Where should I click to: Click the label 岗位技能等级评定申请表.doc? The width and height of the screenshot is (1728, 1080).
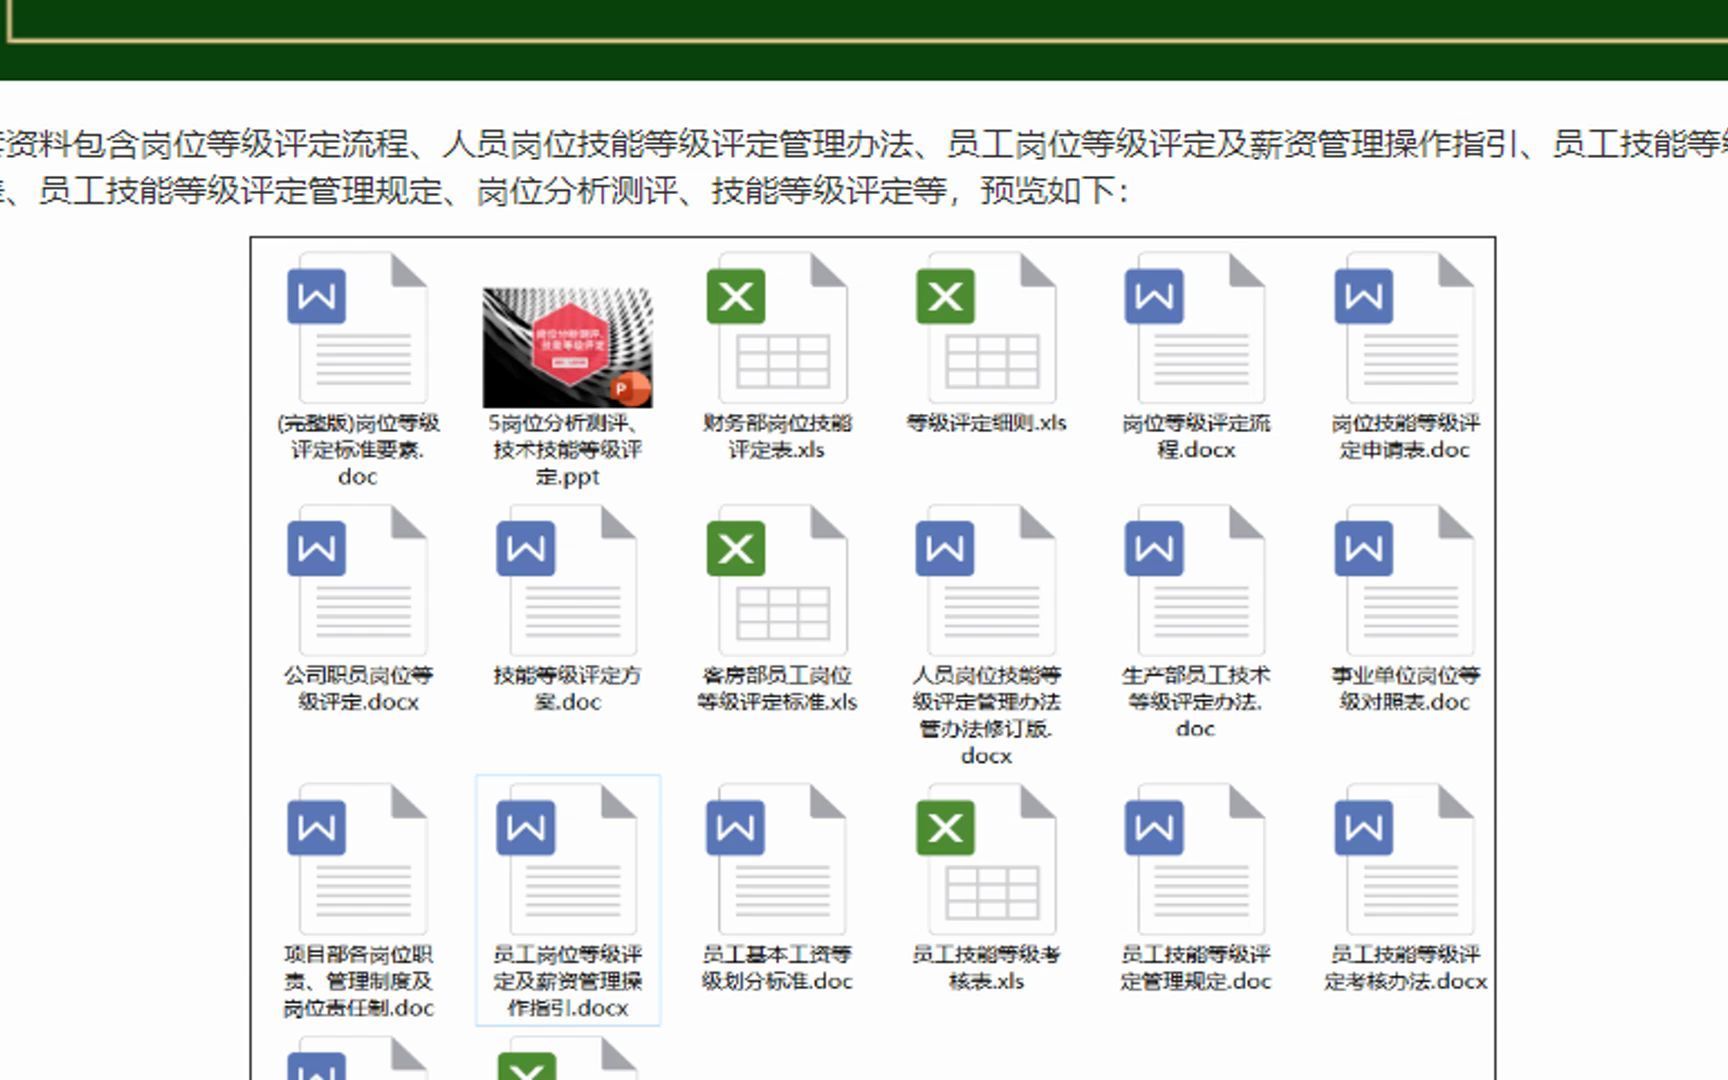(x=1405, y=436)
